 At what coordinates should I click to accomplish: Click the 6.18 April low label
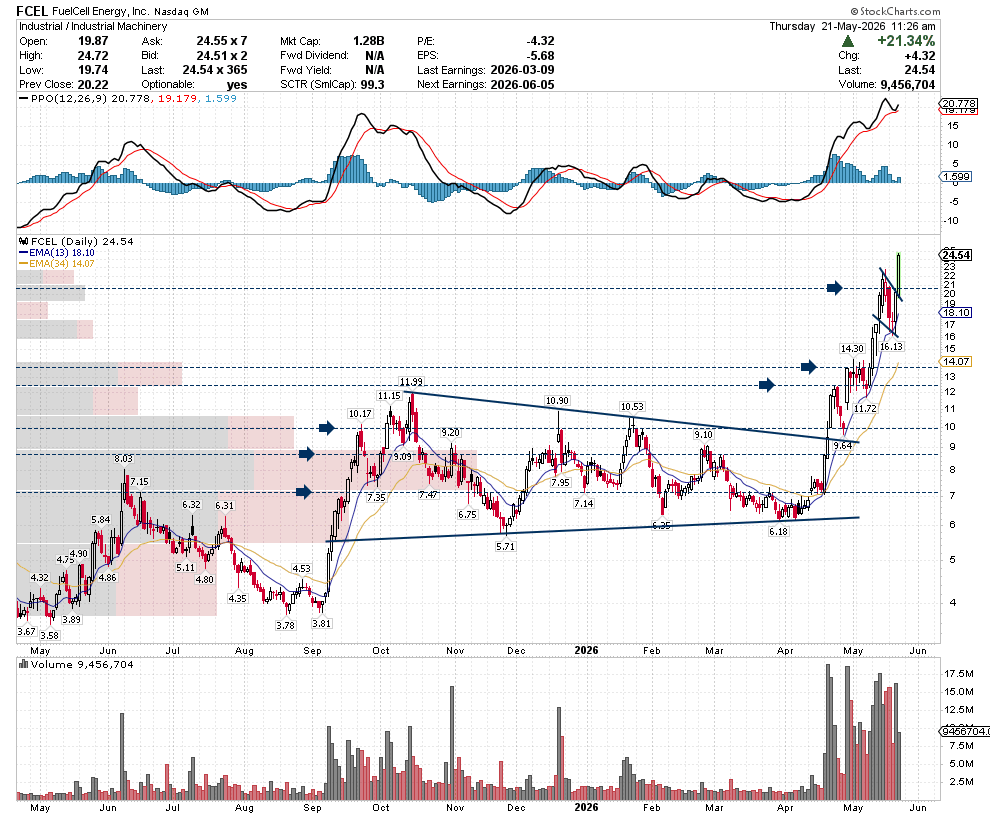(x=778, y=532)
